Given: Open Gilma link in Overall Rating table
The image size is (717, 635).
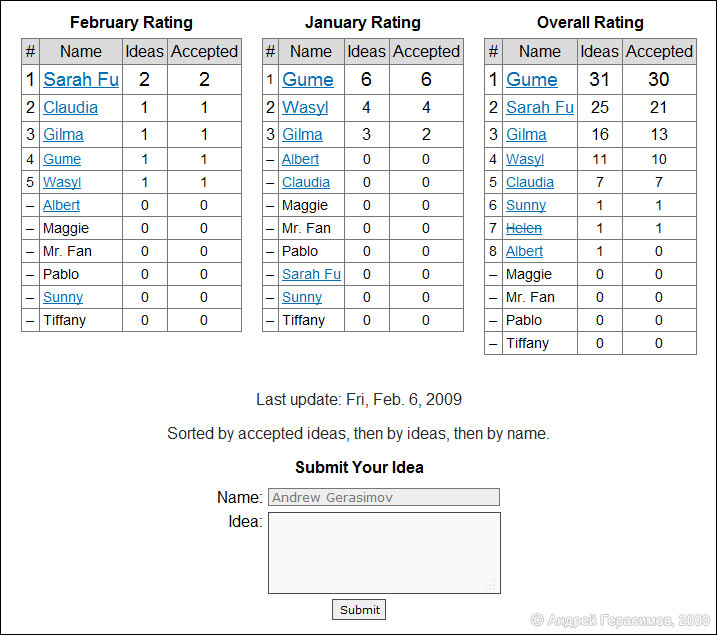Looking at the screenshot, I should 526,134.
